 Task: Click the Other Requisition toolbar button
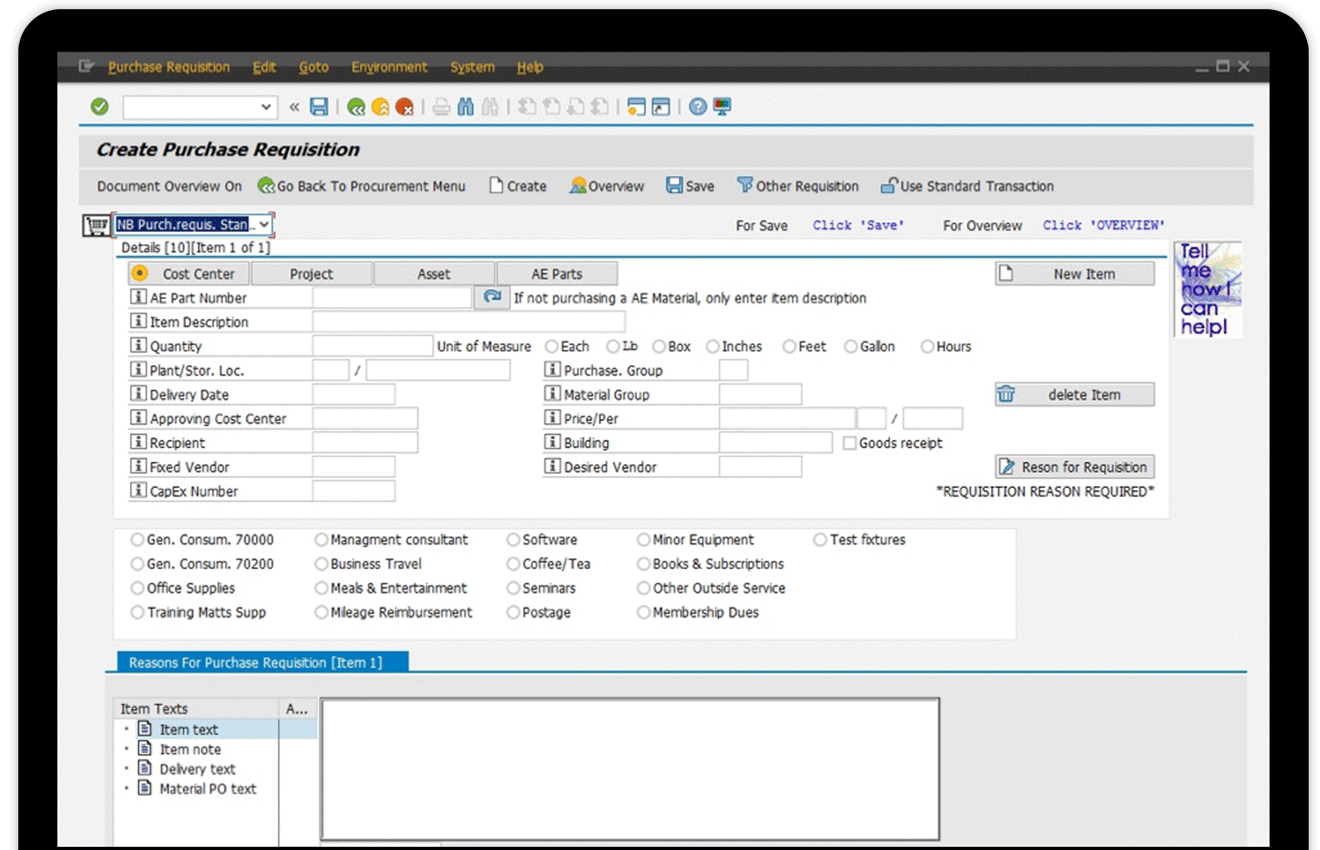(x=798, y=186)
